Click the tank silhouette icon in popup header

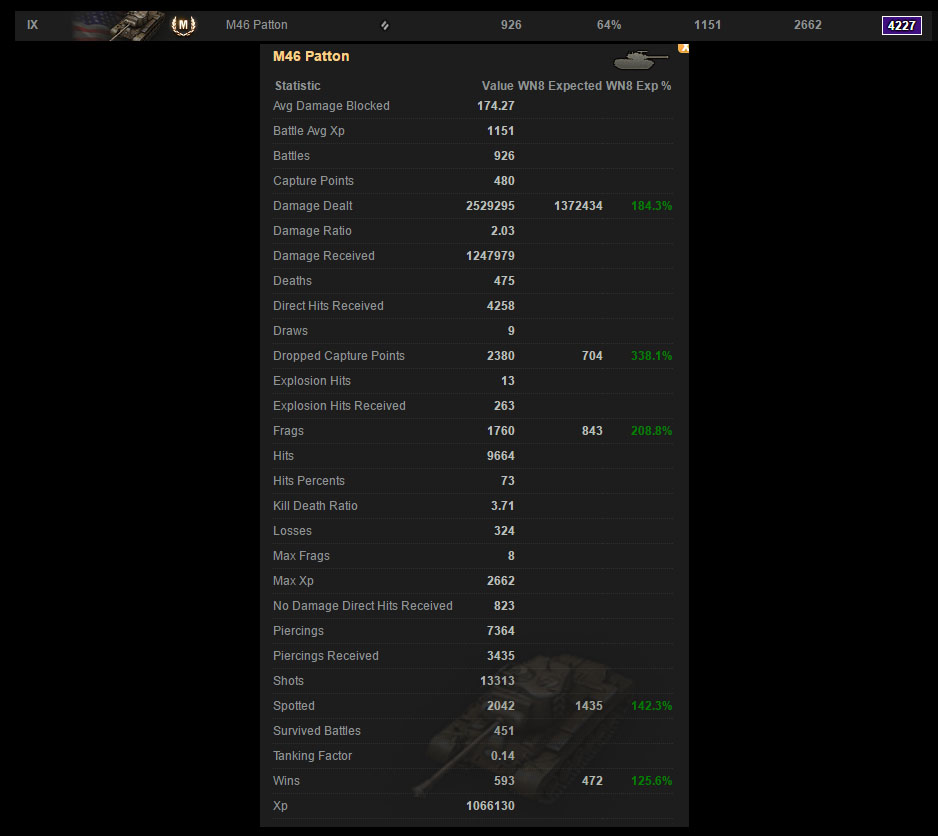641,61
